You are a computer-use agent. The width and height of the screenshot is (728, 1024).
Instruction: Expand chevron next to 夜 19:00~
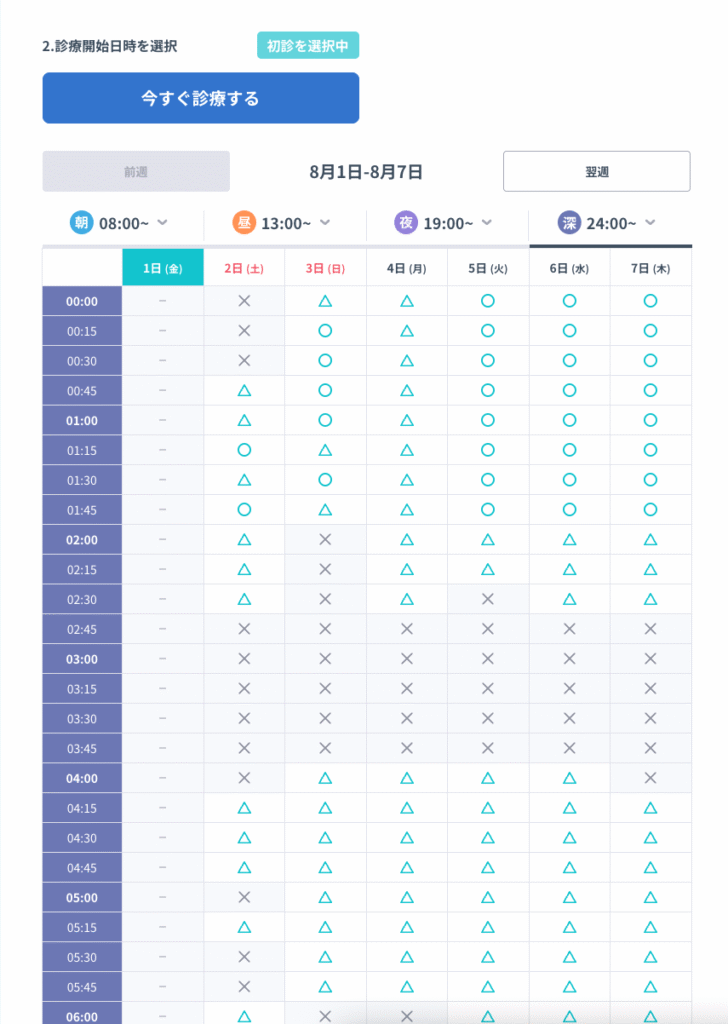[487, 223]
